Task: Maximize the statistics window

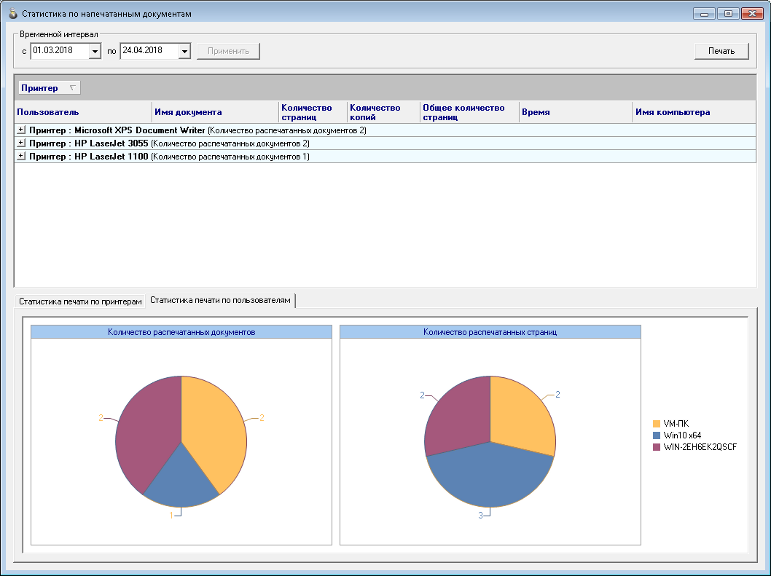Action: [x=728, y=14]
